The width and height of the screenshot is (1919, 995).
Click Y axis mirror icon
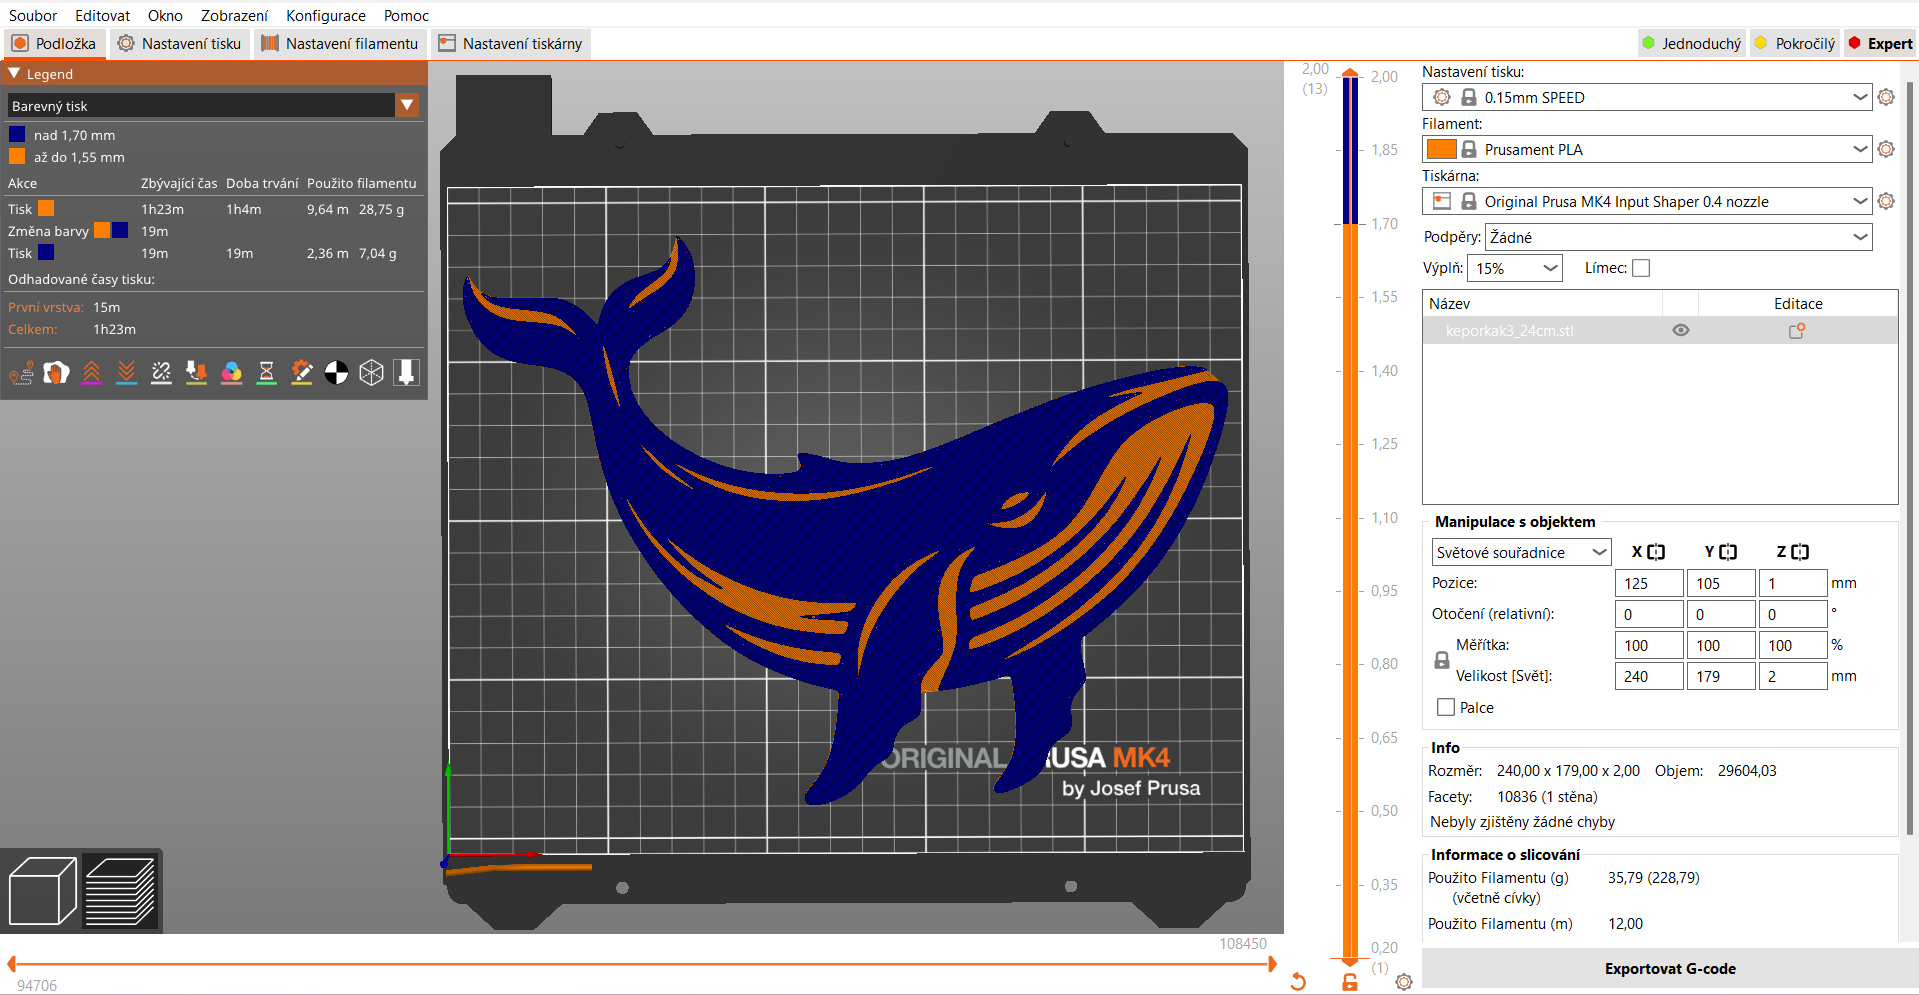click(x=1728, y=552)
